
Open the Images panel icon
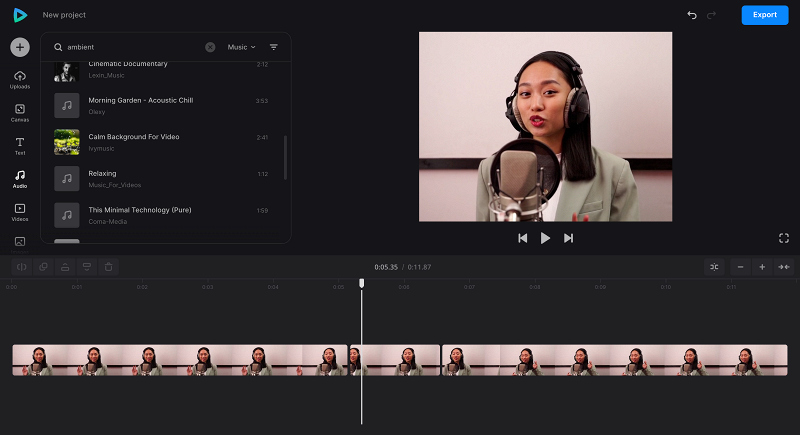pos(20,242)
